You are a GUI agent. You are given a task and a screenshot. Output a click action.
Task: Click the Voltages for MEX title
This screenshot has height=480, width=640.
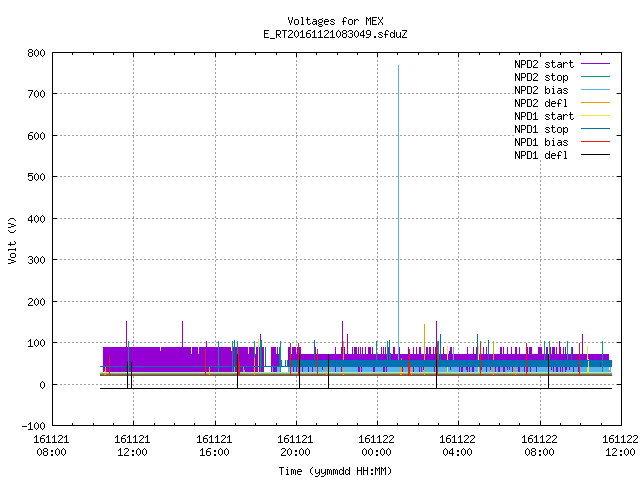pos(335,21)
